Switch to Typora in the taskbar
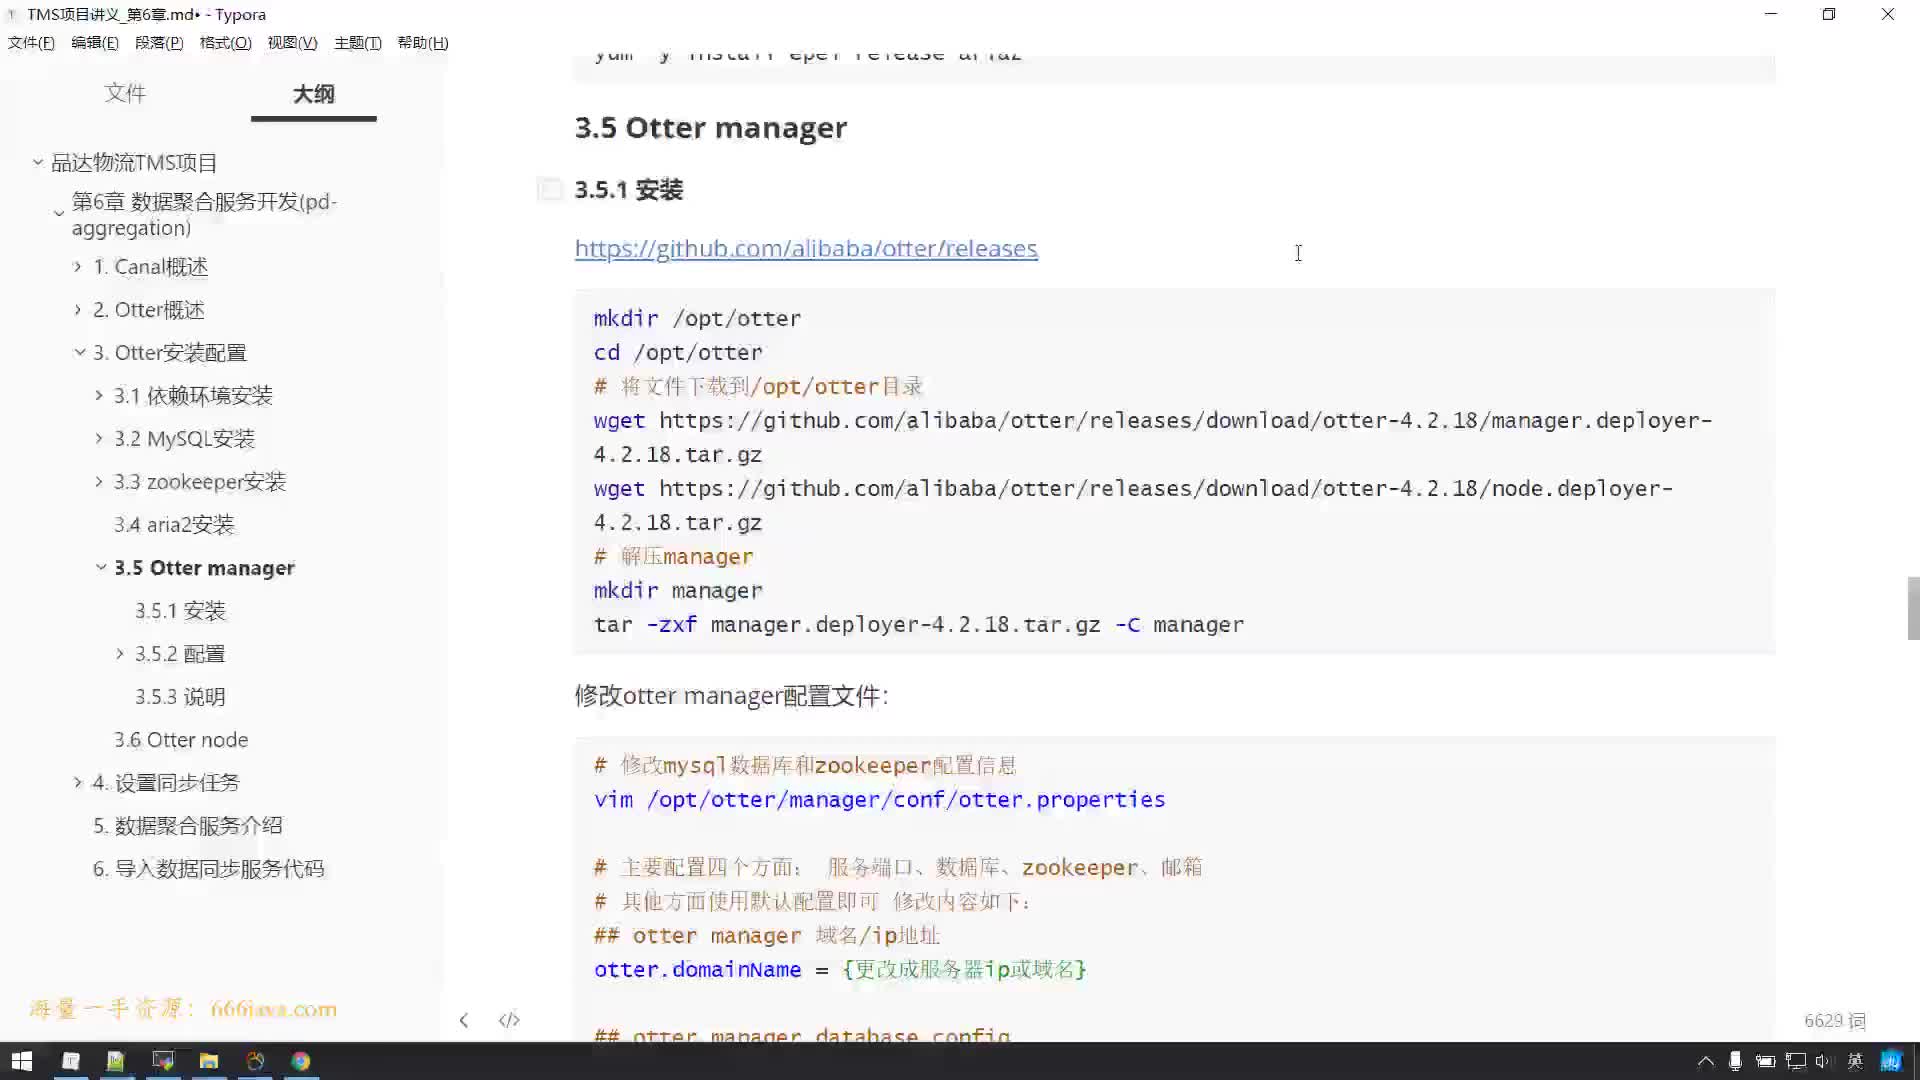The image size is (1920, 1080). point(70,1061)
